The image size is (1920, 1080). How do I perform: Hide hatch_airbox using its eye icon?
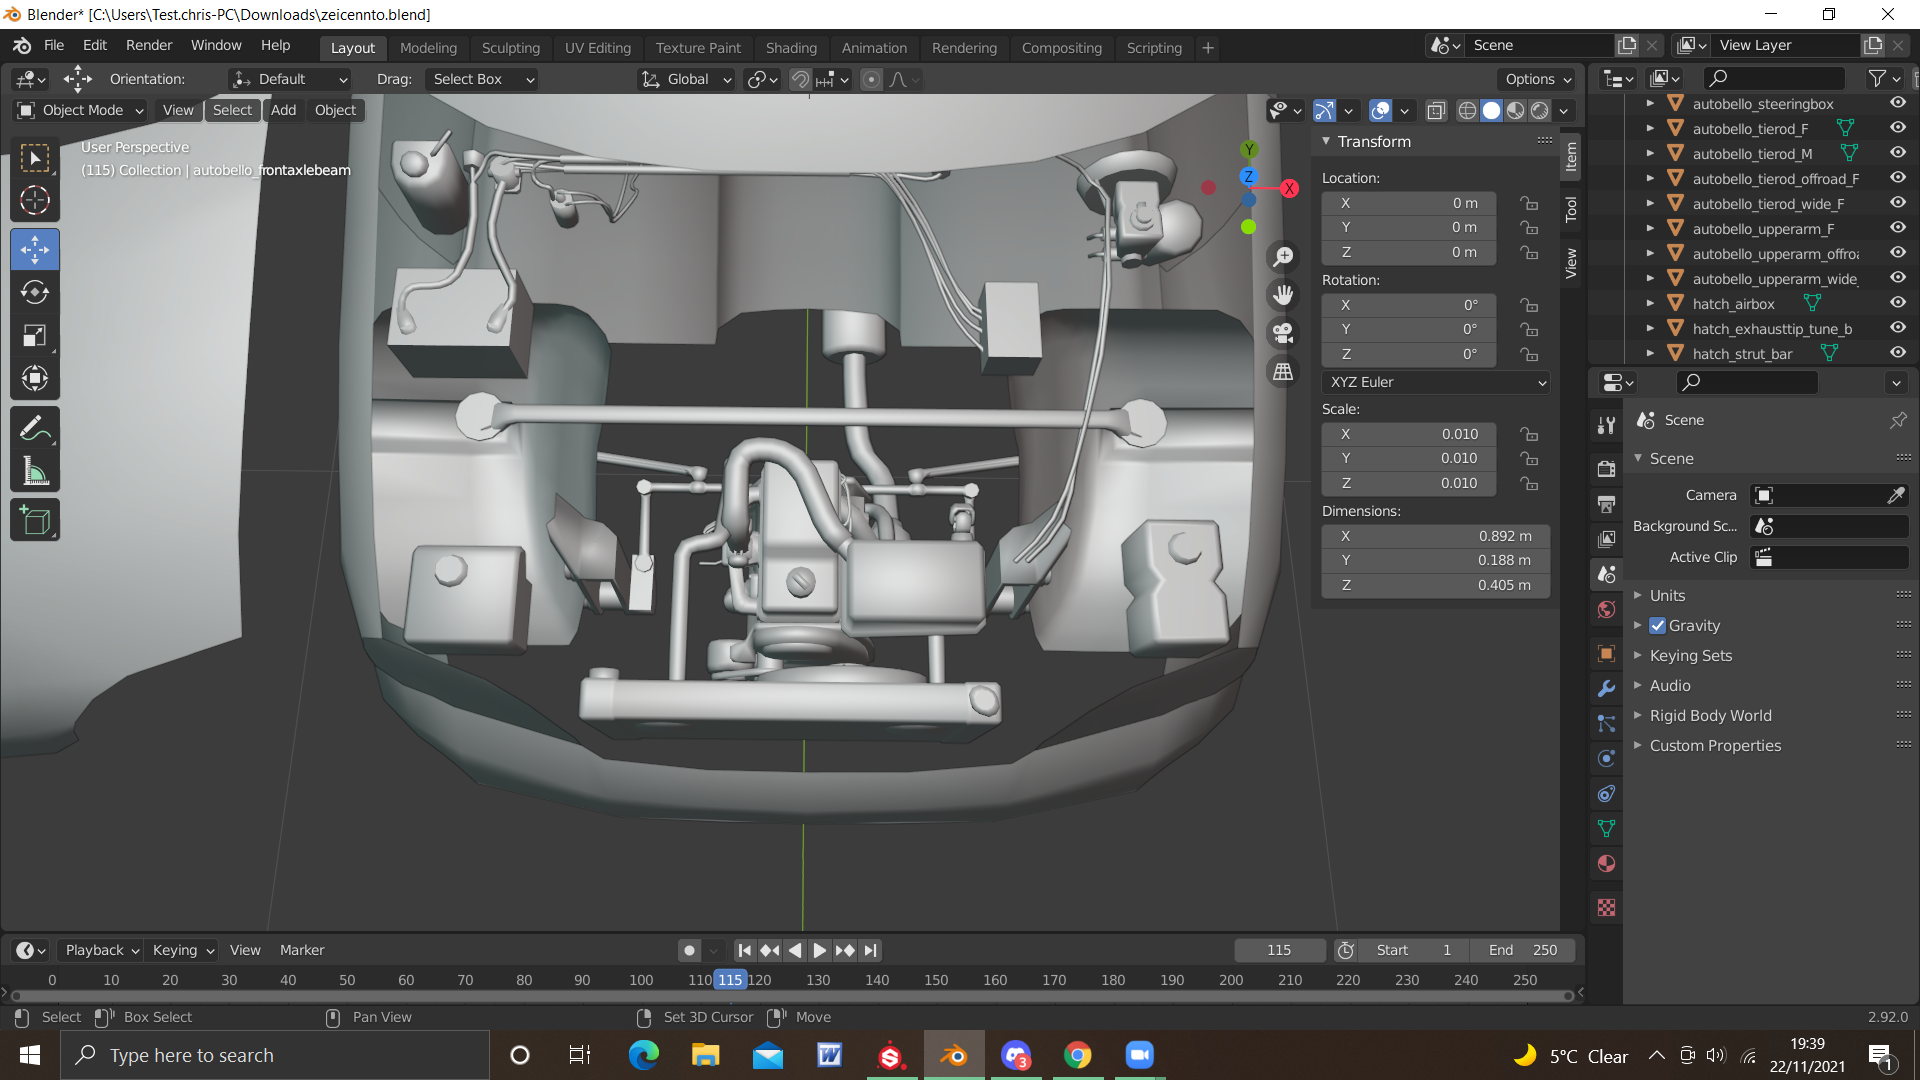click(1897, 302)
